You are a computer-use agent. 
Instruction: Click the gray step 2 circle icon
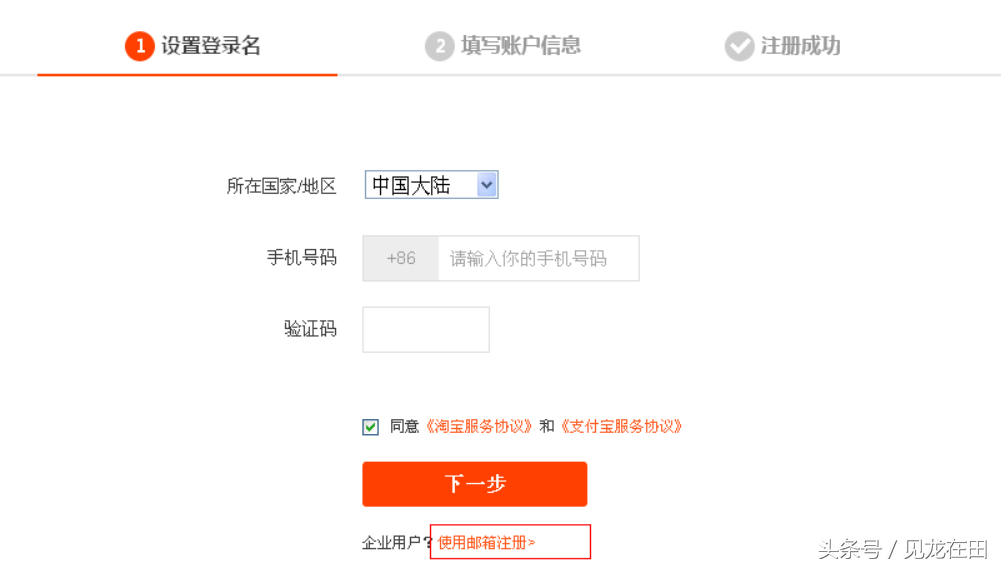(439, 46)
